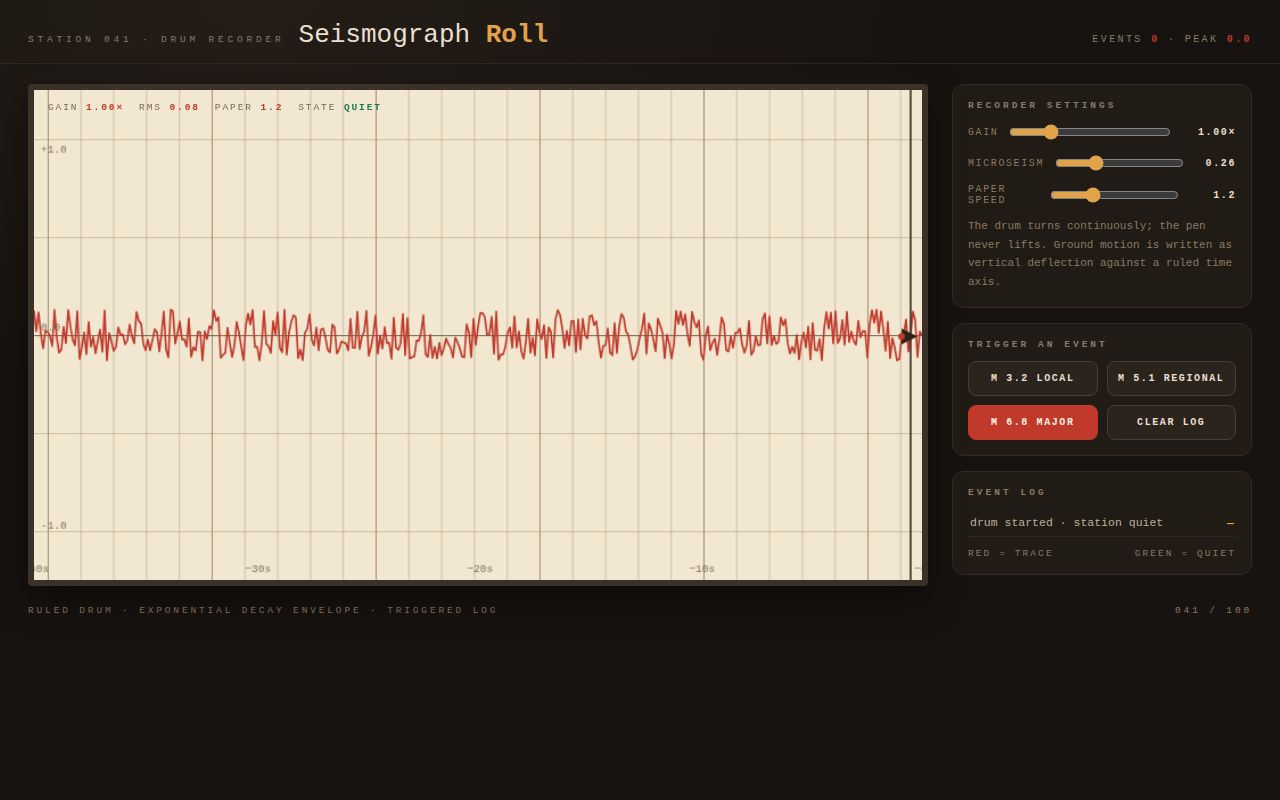Click the drum description paragraph
The width and height of the screenshot is (1280, 800).
point(1102,254)
